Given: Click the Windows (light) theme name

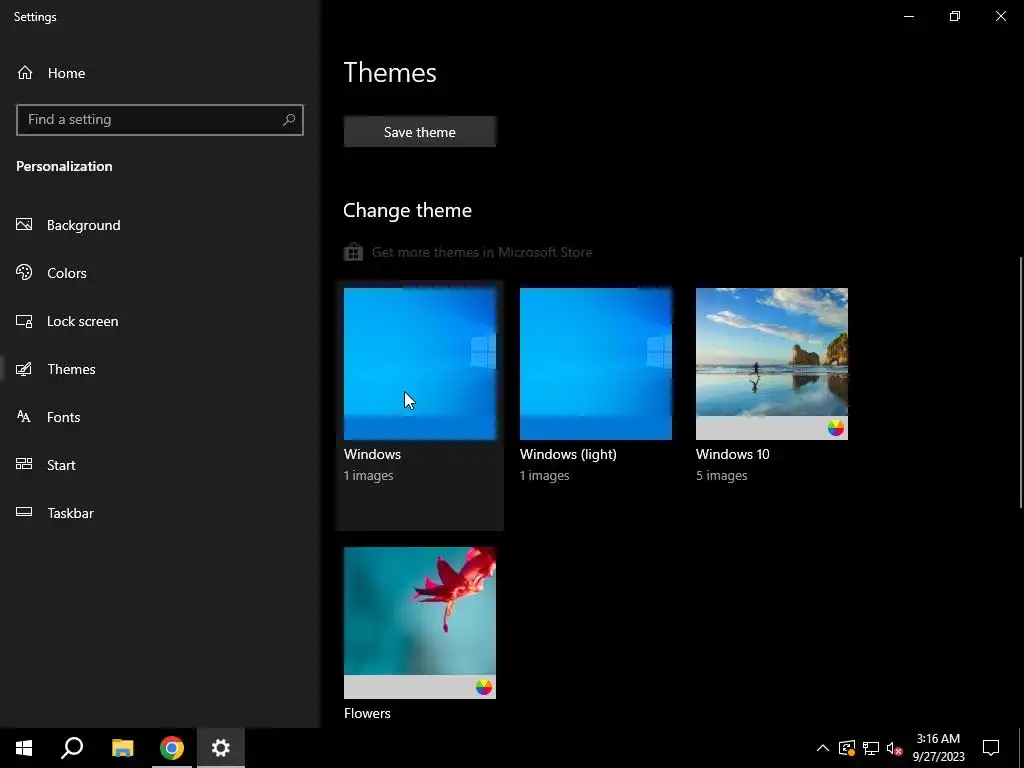Looking at the screenshot, I should pyautogui.click(x=568, y=454).
